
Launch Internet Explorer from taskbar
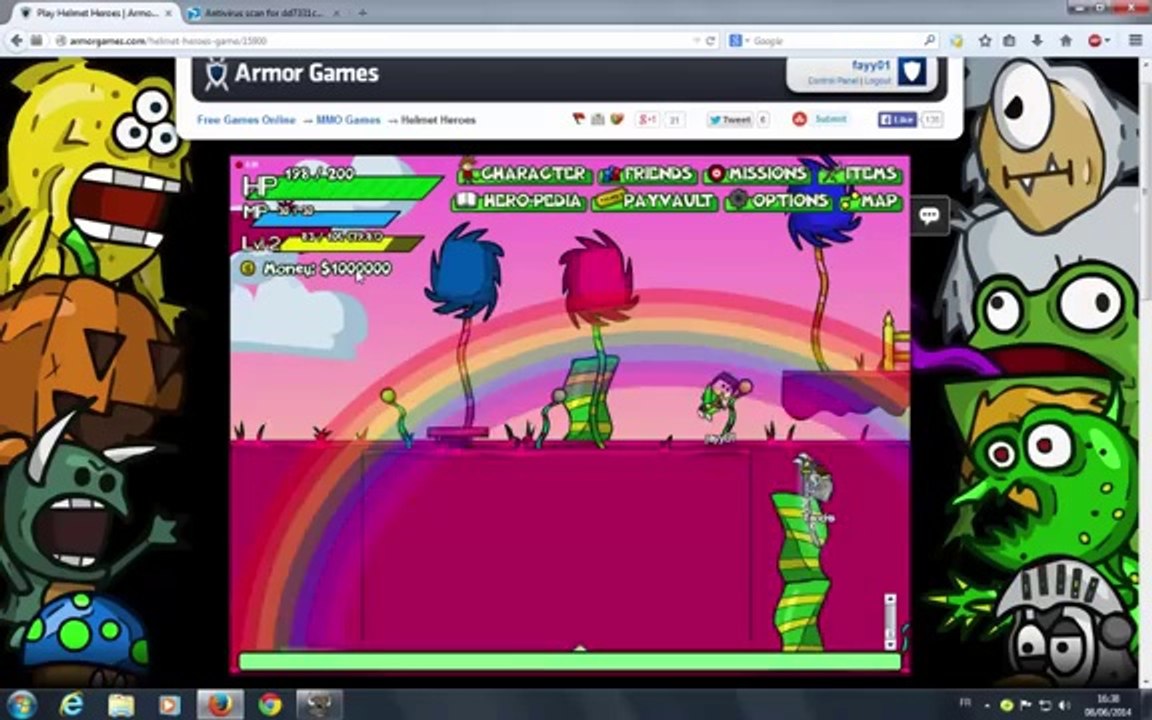click(72, 705)
